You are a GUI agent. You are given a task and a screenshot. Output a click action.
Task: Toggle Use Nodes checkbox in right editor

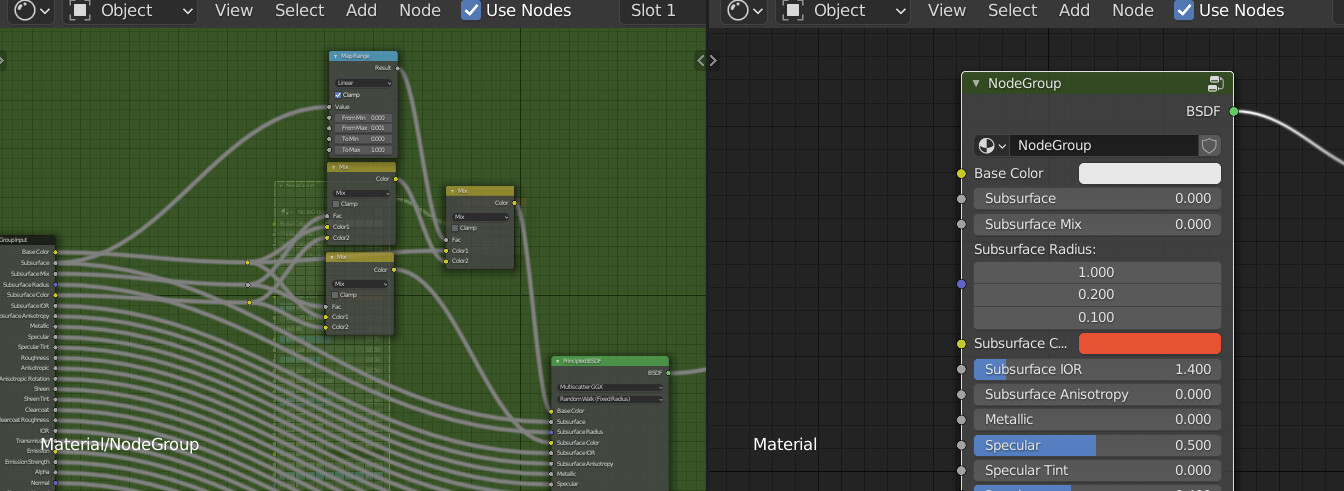(x=1184, y=10)
